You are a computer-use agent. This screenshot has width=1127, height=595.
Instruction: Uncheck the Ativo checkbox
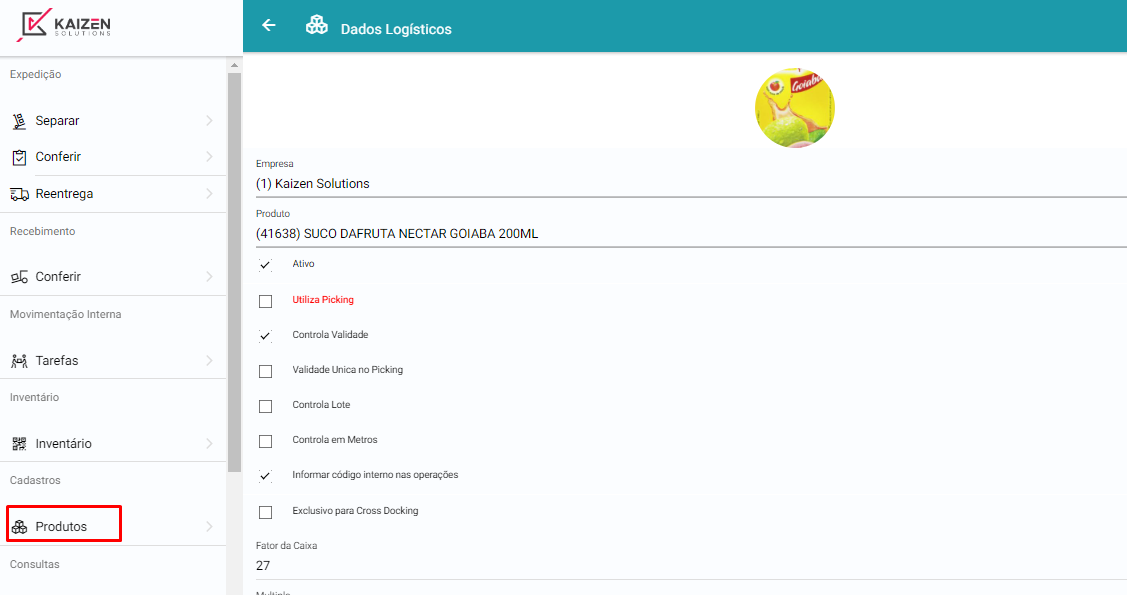(265, 265)
